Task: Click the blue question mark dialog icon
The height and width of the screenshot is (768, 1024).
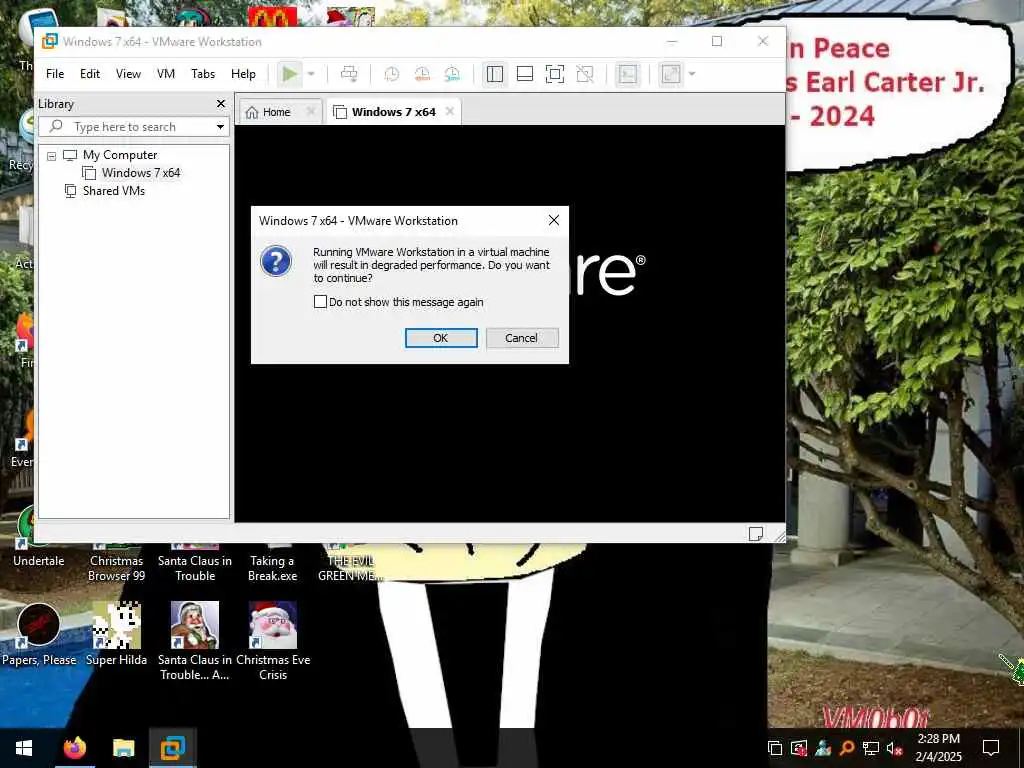Action: [276, 261]
